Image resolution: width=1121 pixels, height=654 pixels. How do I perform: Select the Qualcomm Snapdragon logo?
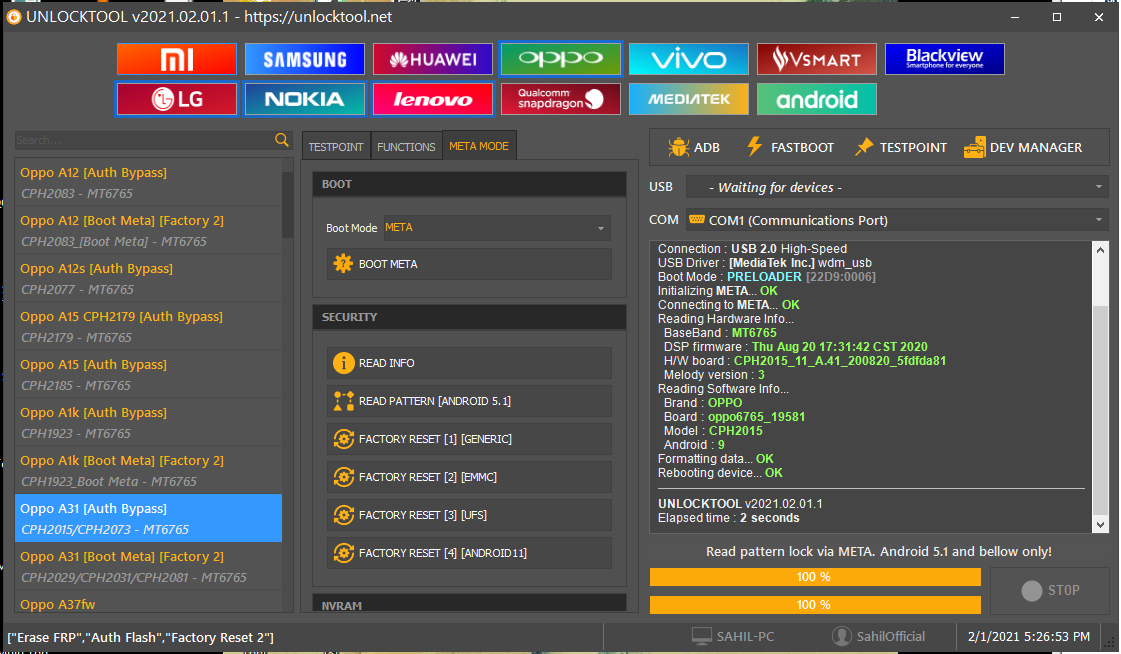click(560, 99)
